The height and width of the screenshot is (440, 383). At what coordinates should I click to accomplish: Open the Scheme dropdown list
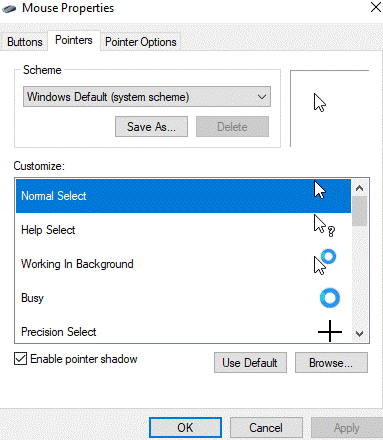tap(147, 97)
